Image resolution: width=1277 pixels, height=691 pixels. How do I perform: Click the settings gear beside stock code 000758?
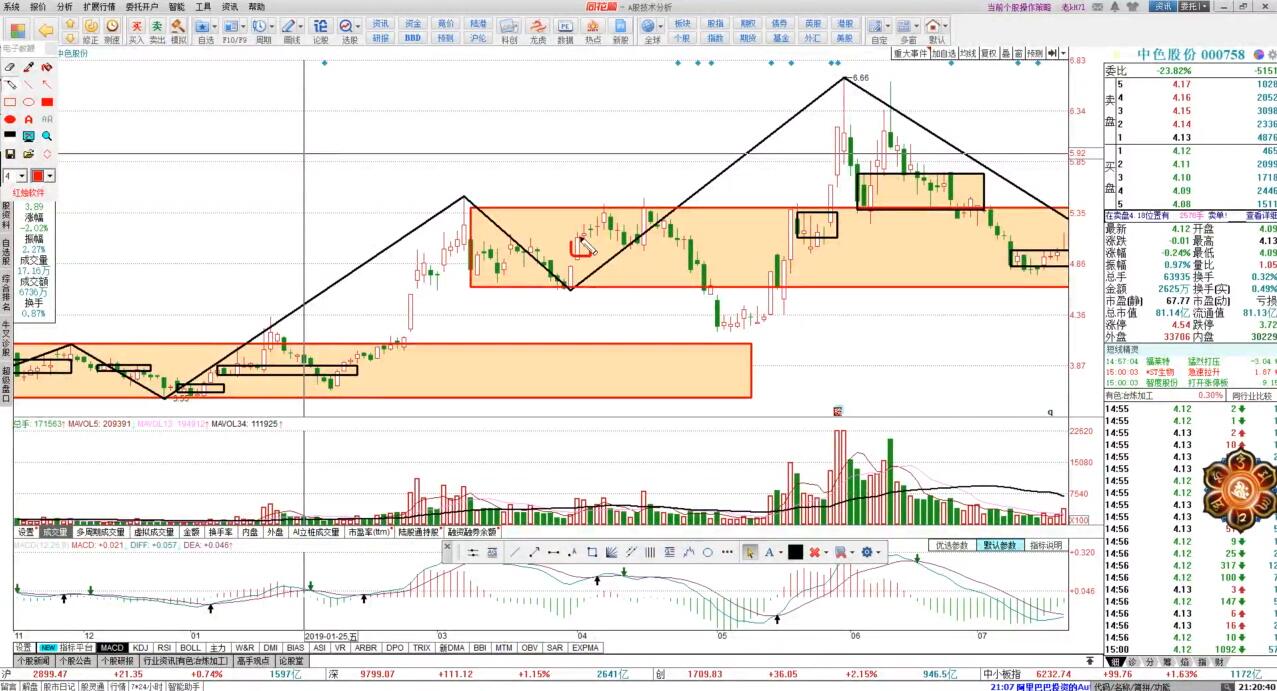point(1272,54)
